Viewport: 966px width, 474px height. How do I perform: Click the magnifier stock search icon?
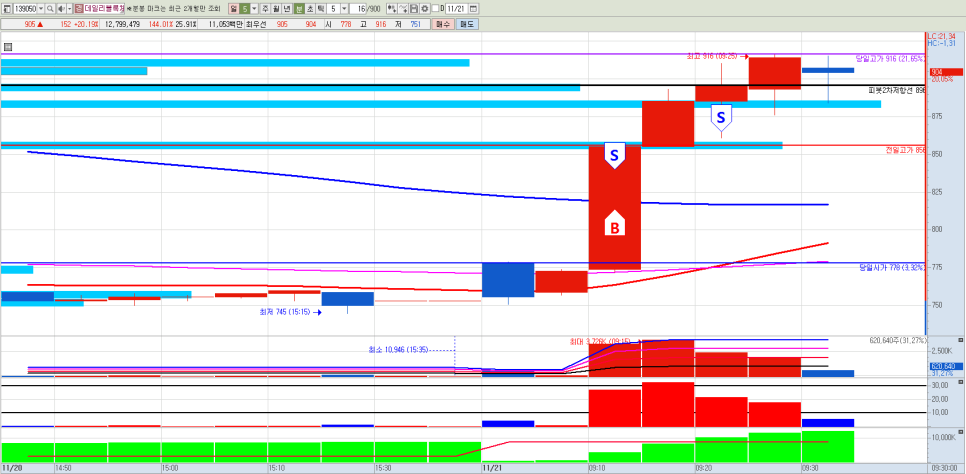click(x=50, y=9)
